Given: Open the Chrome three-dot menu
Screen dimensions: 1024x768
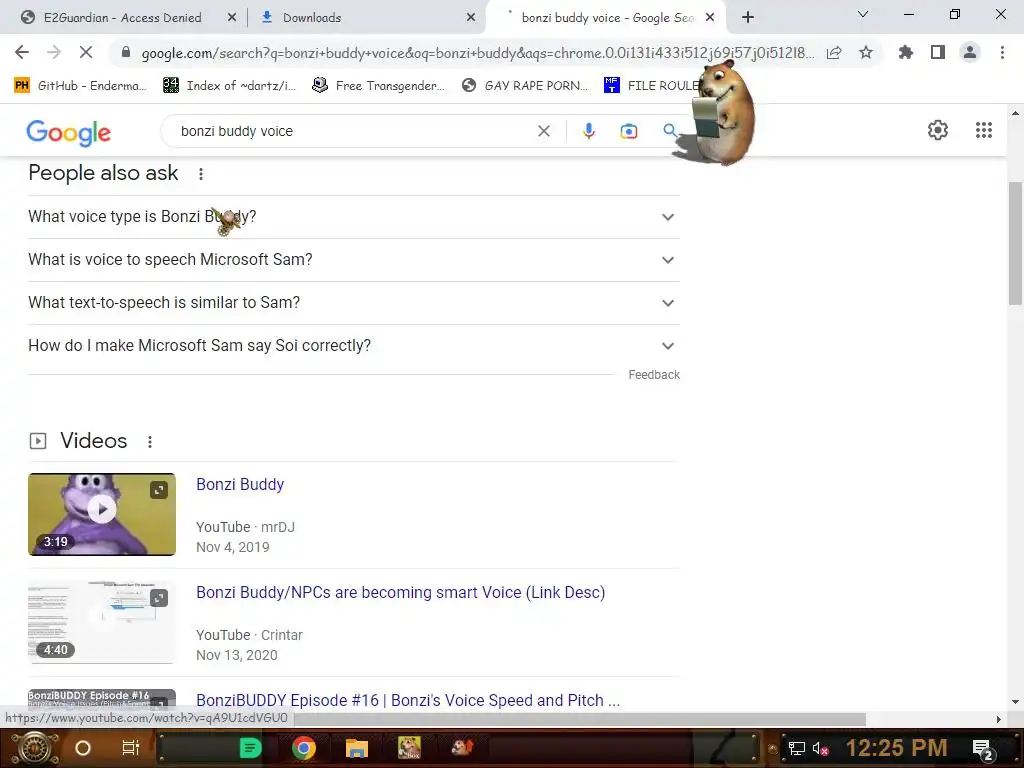Looking at the screenshot, I should [1002, 52].
